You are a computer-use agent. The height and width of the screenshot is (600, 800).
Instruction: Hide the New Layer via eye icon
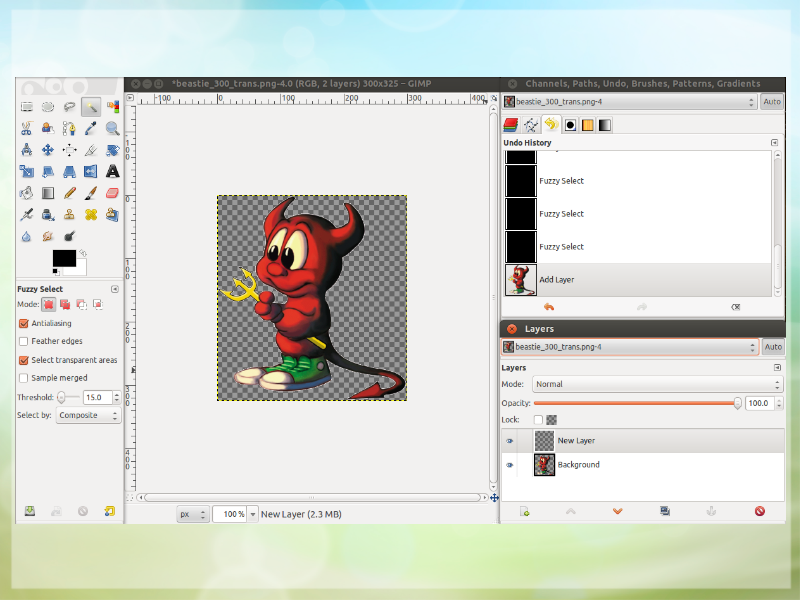[509, 441]
